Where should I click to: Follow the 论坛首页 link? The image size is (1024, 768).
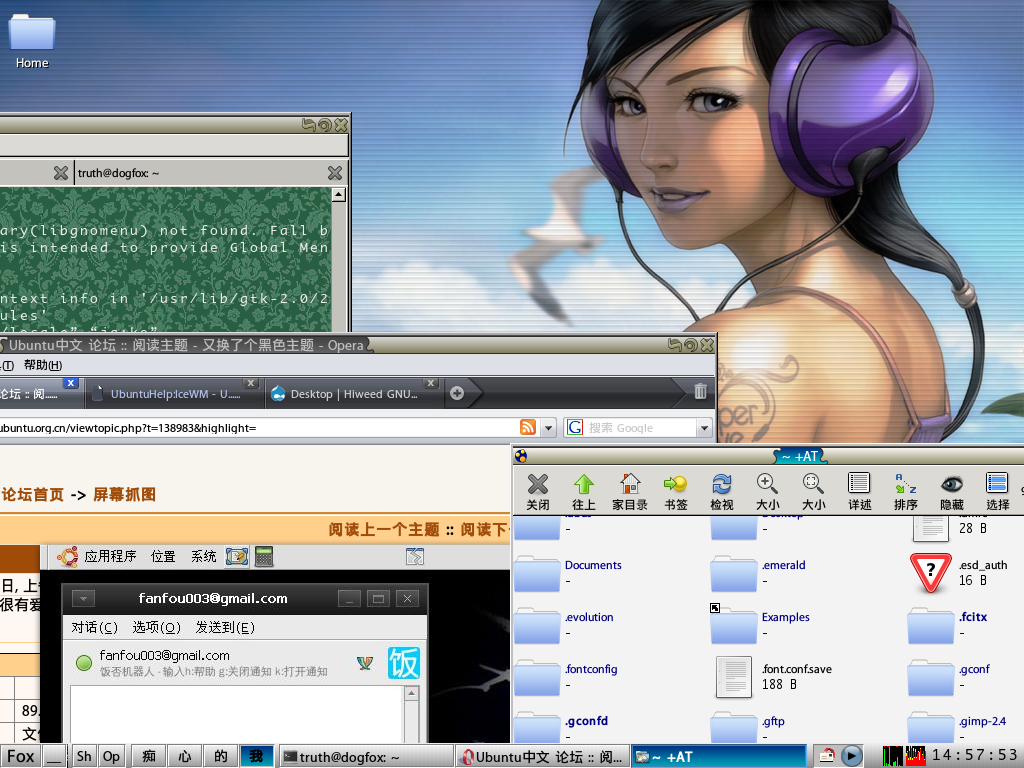point(33,494)
